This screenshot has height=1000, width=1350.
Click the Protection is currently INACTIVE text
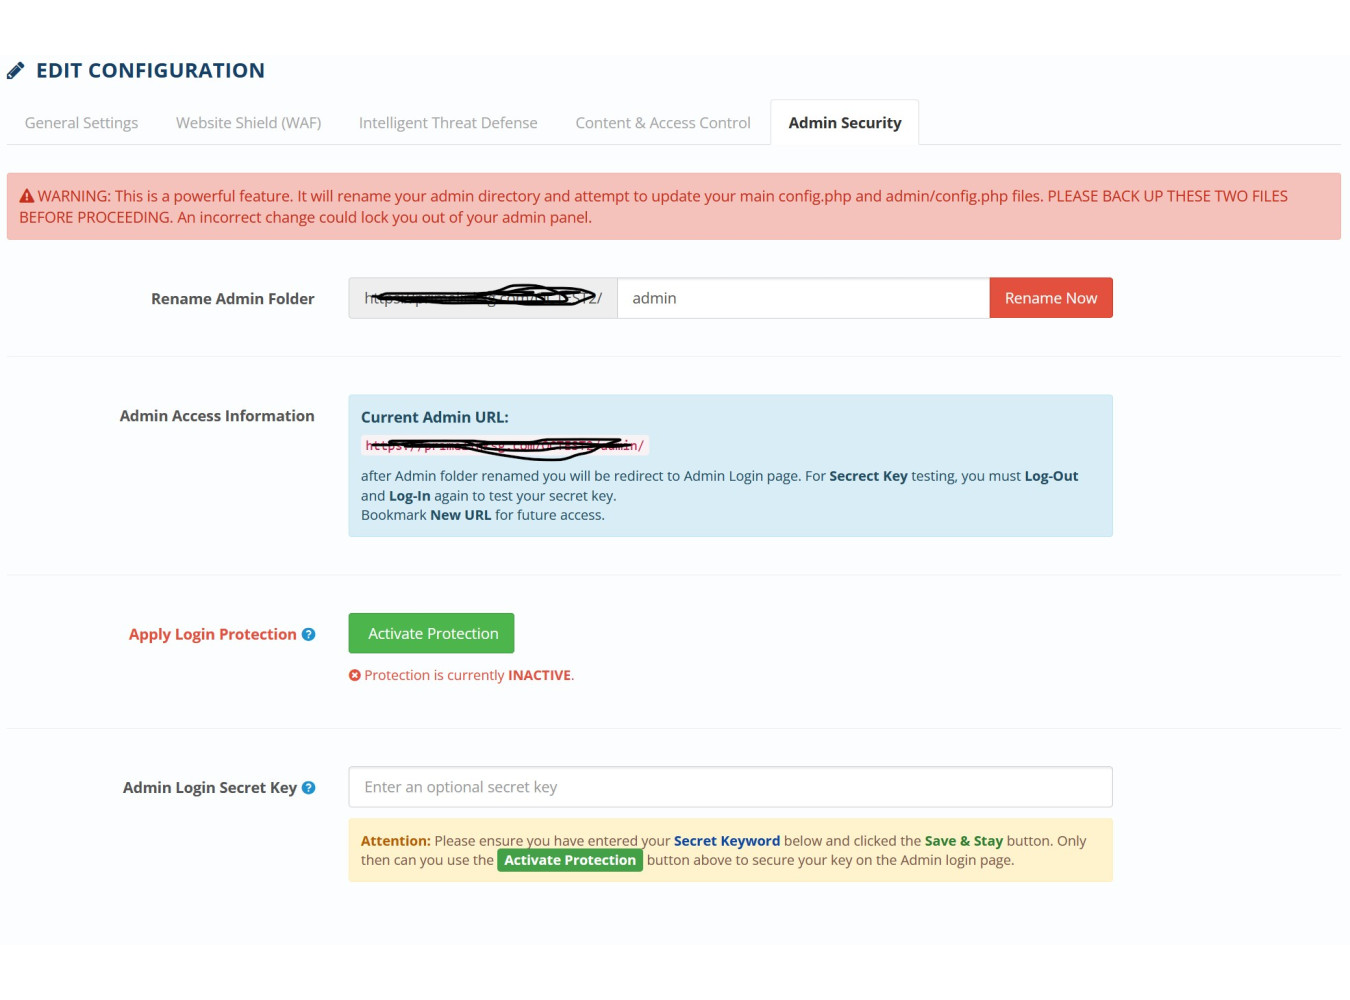[468, 676]
